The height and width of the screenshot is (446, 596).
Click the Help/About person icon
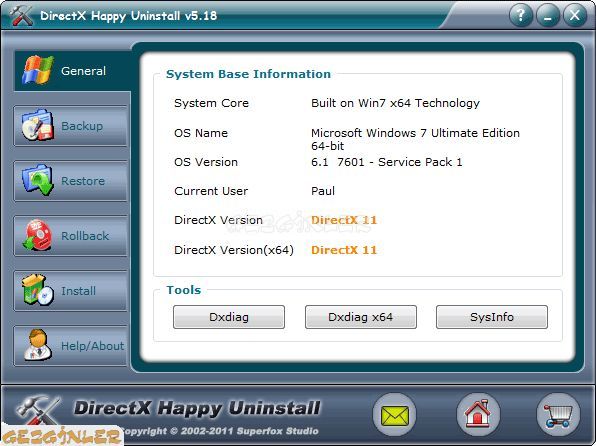point(37,345)
